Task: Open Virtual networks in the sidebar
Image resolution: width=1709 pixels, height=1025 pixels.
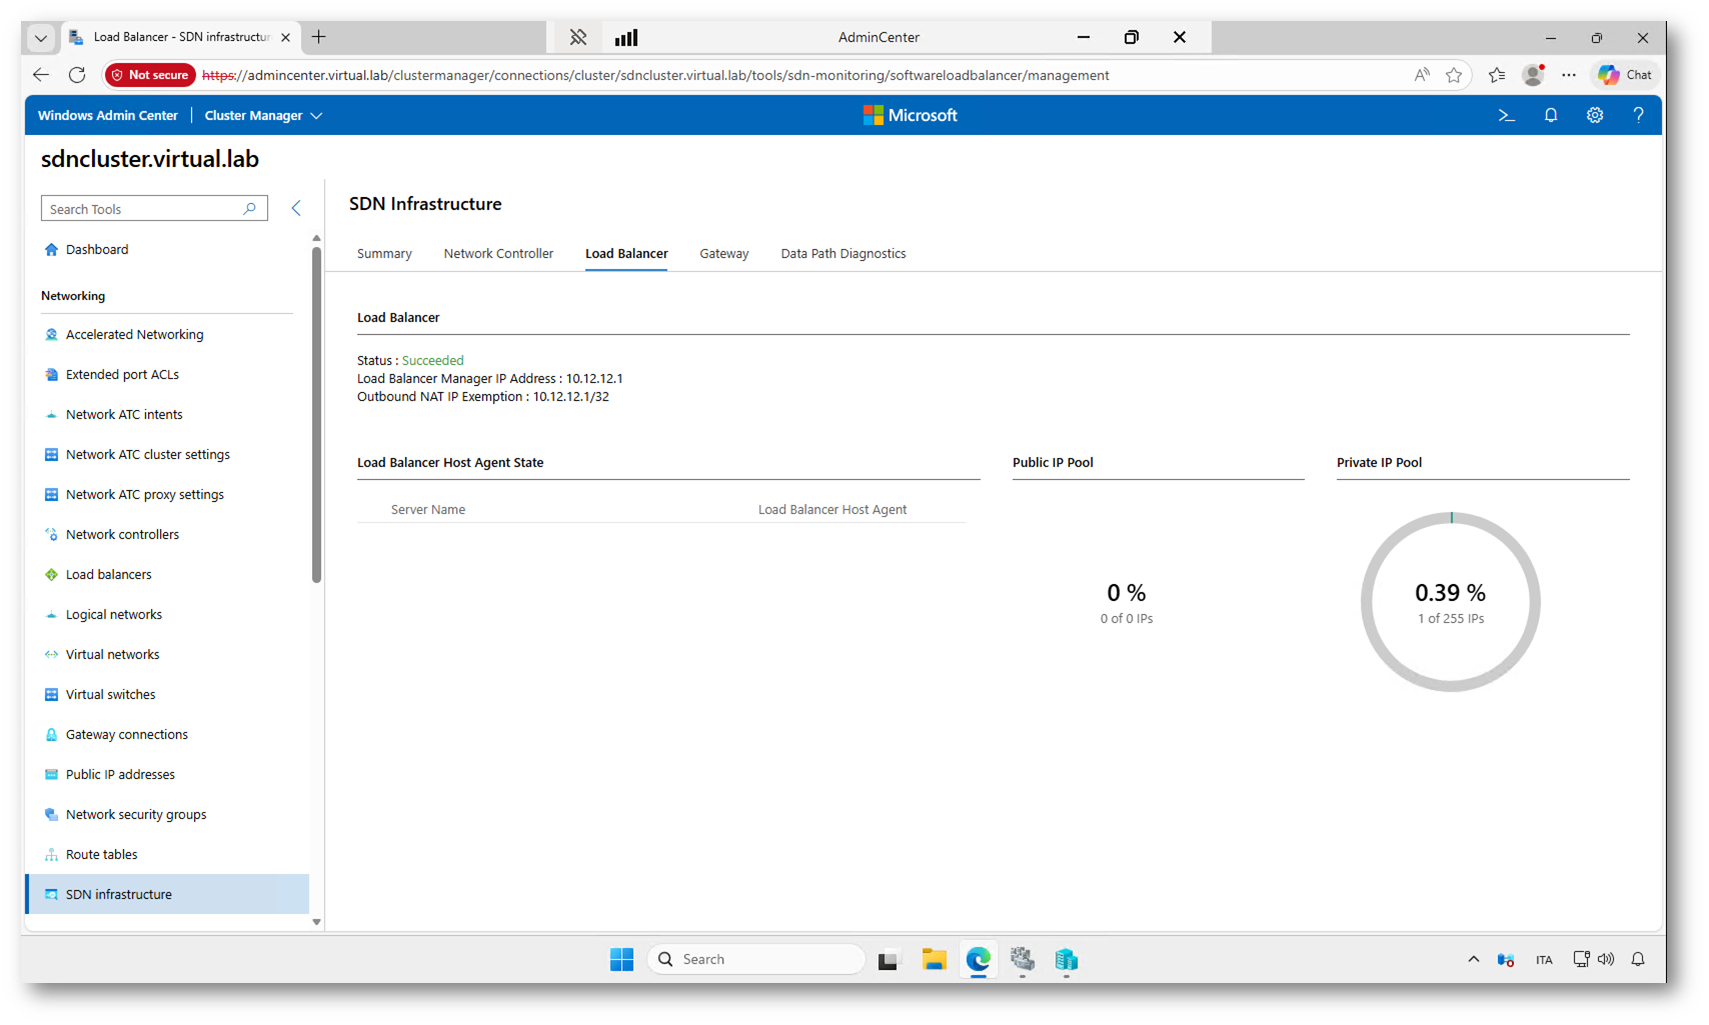Action: pyautogui.click(x=112, y=655)
